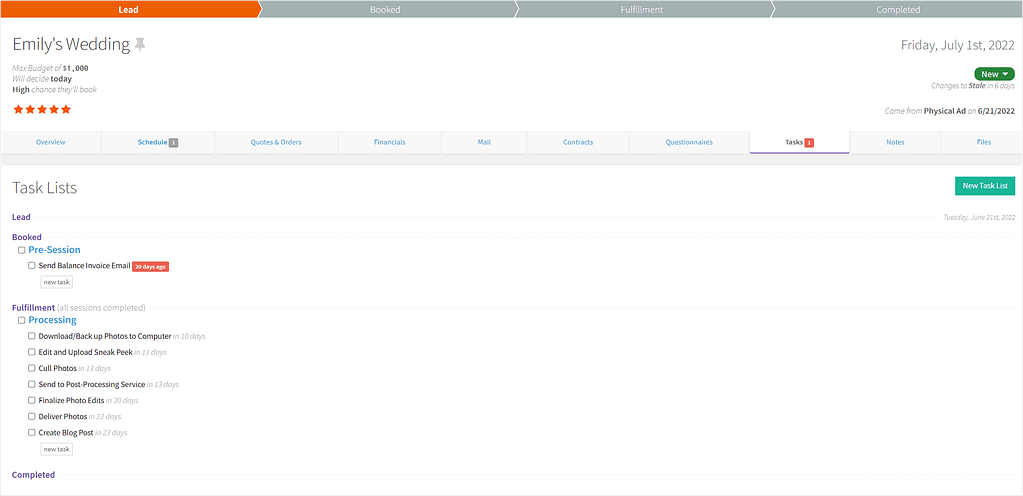Check the Edit and Upload Sneak Peek task

pyautogui.click(x=31, y=352)
